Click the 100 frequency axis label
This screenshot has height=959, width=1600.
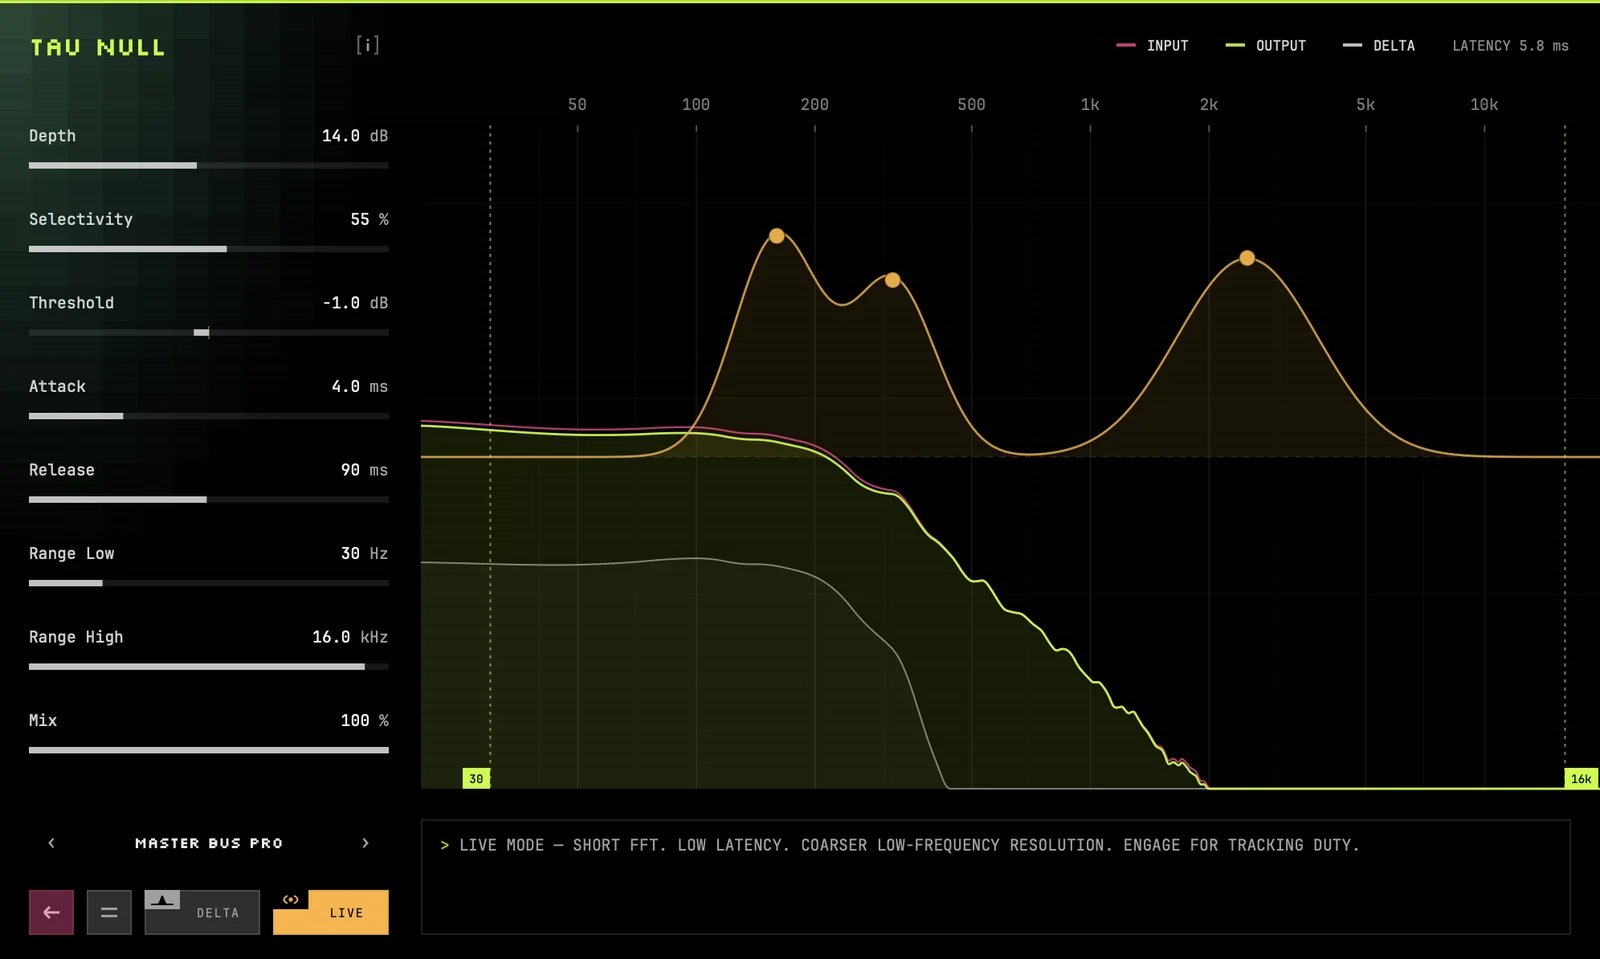[x=696, y=104]
